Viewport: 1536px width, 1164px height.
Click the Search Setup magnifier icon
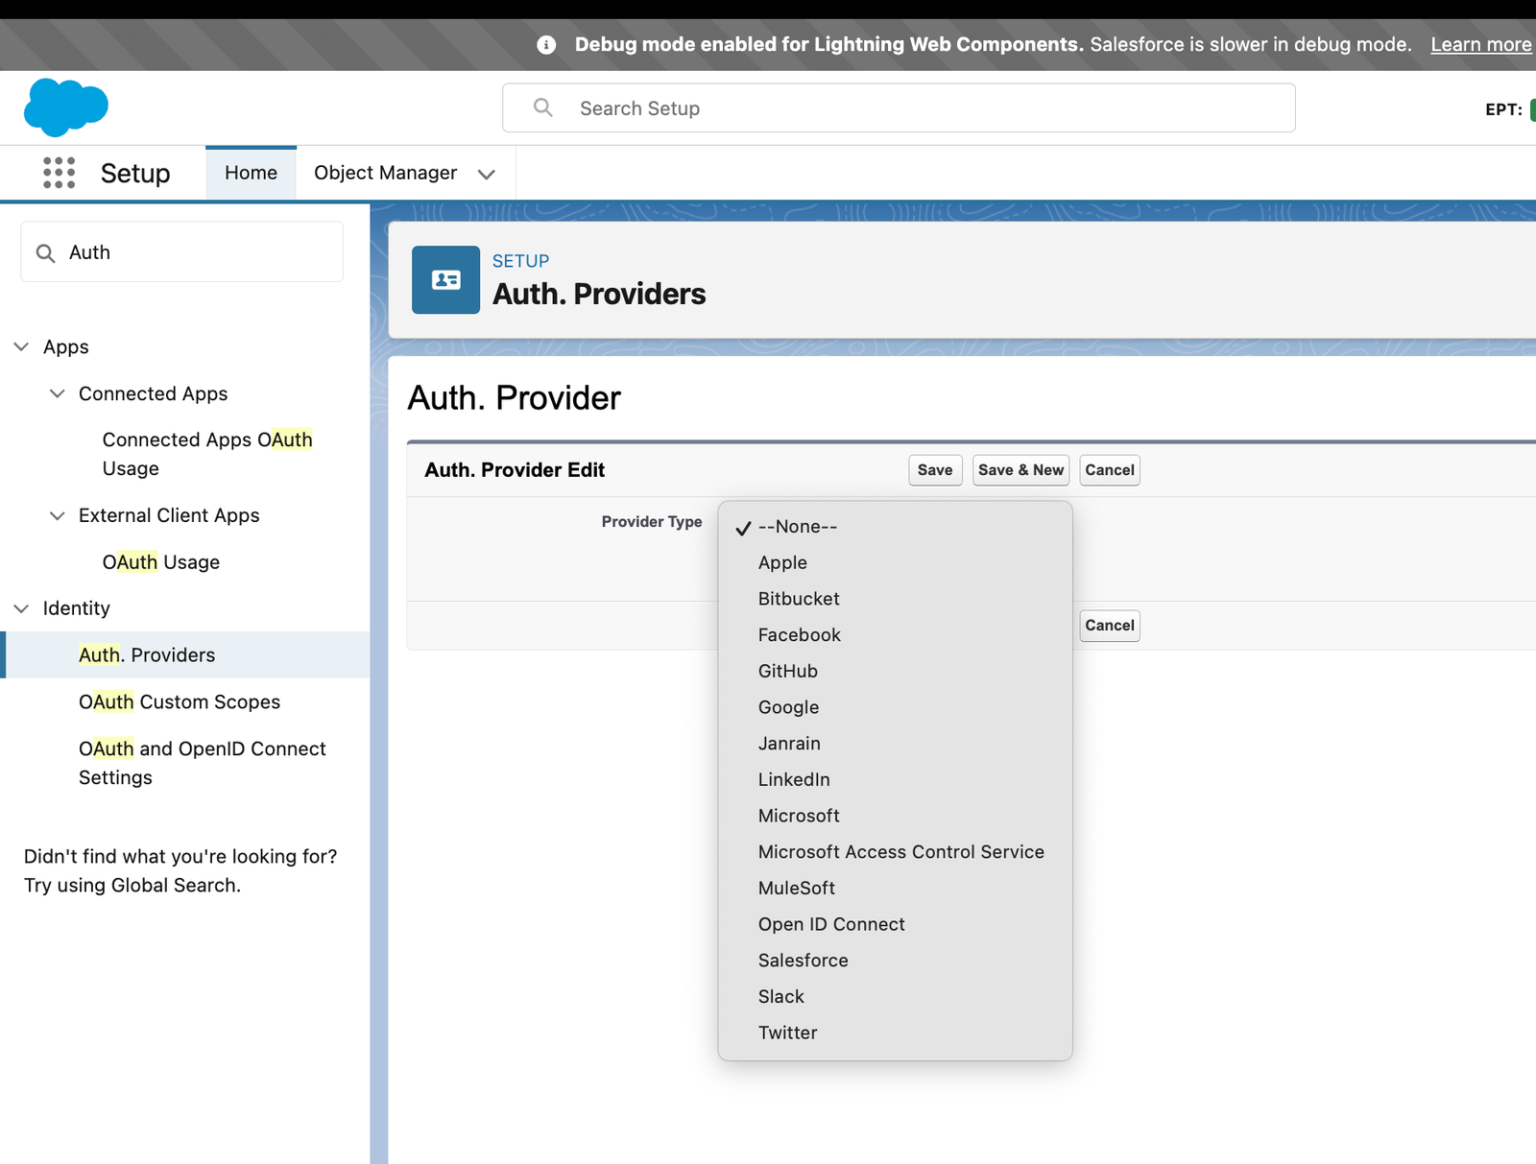(x=541, y=107)
